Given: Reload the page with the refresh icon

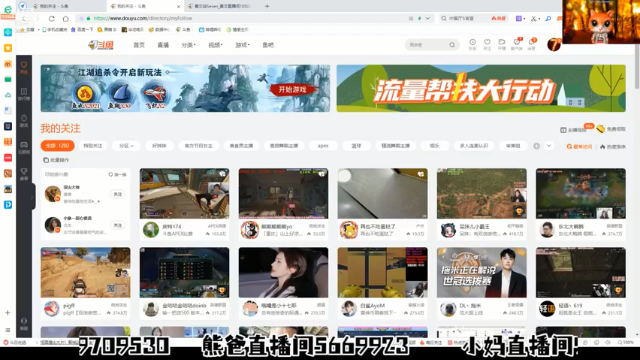Looking at the screenshot, I should pyautogui.click(x=51, y=18).
